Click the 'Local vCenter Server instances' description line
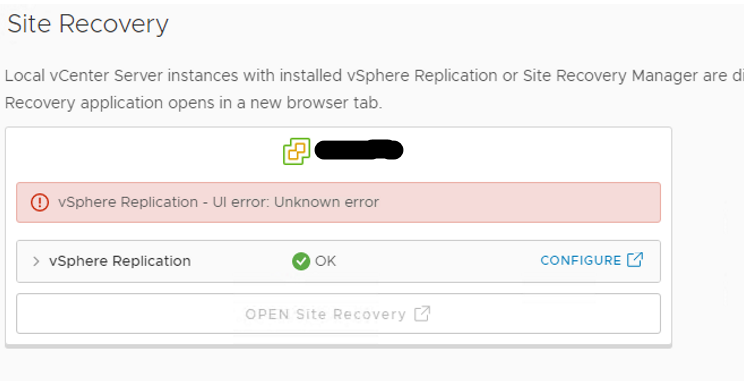Screen dimensions: 744x381 click(374, 76)
